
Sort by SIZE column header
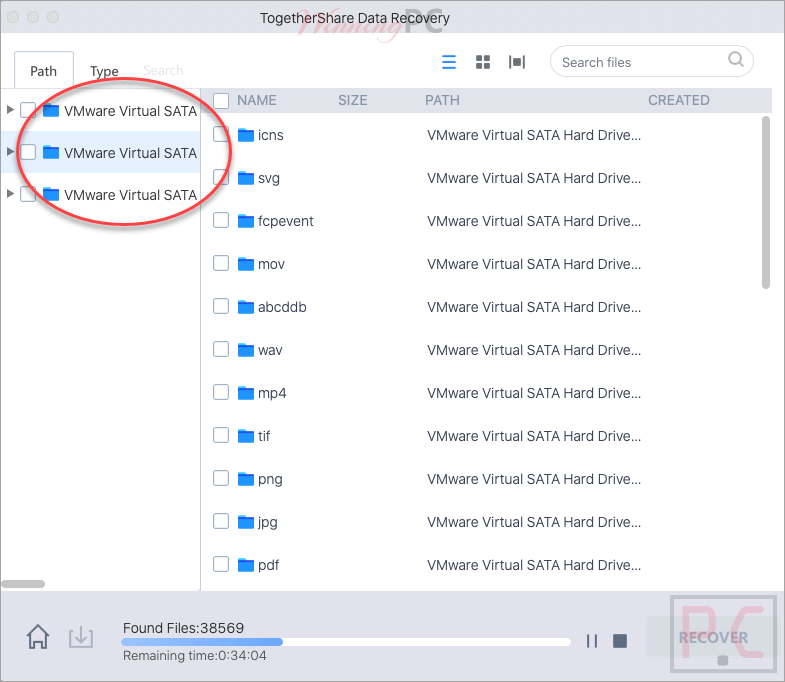click(352, 101)
